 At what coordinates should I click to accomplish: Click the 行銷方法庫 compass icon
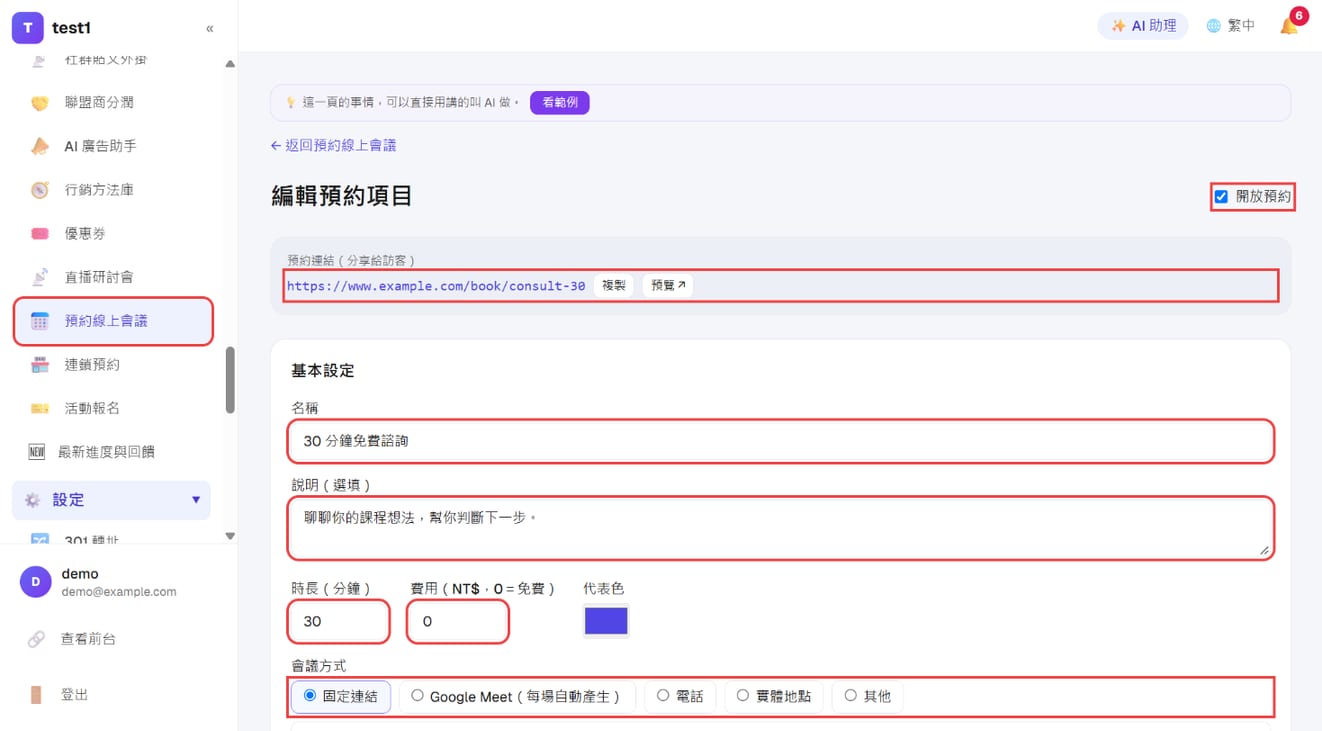39,190
